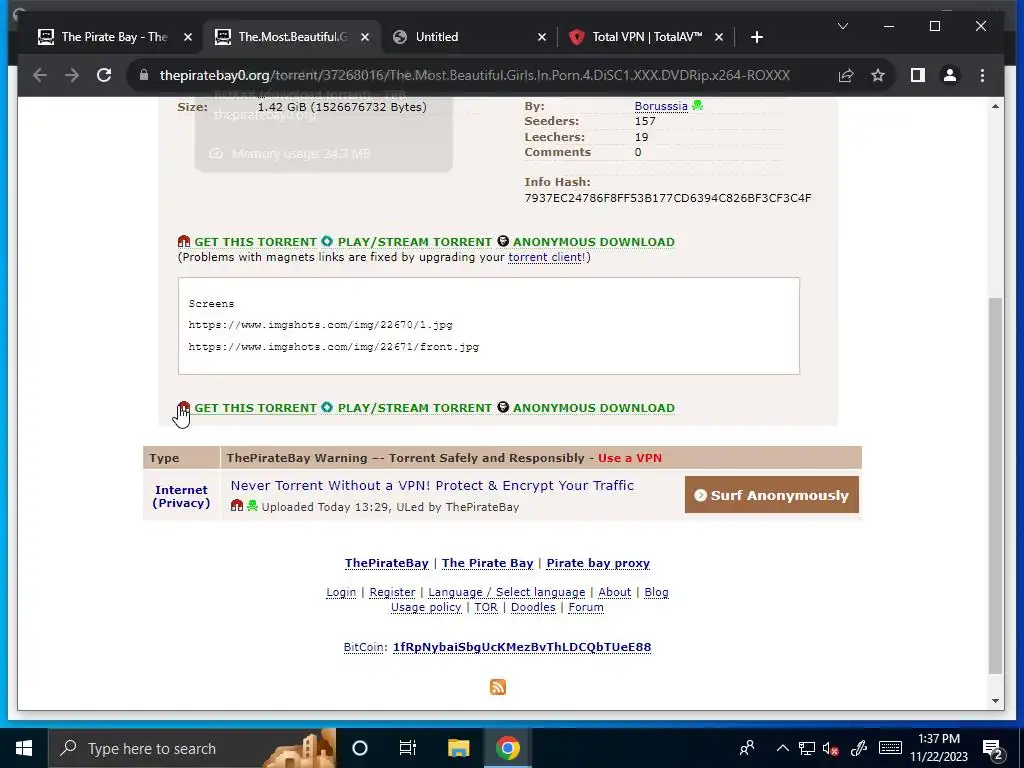
Task: Open The Pirate Bay footer link
Action: tap(487, 563)
